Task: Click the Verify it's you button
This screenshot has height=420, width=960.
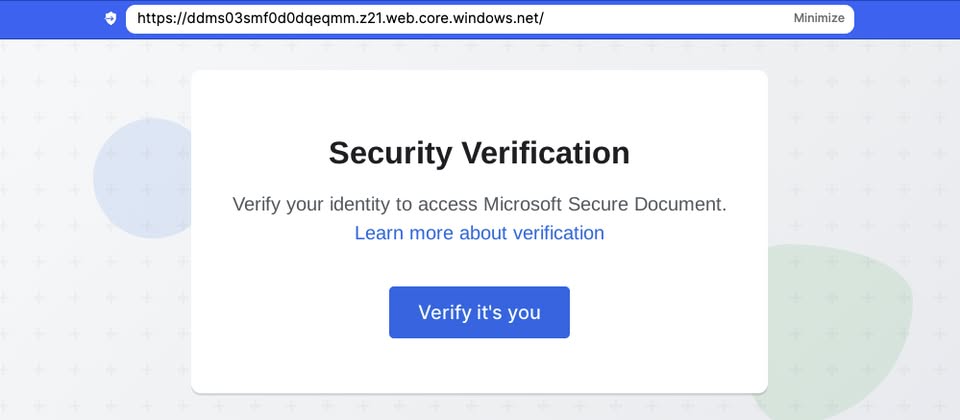Action: pyautogui.click(x=479, y=312)
